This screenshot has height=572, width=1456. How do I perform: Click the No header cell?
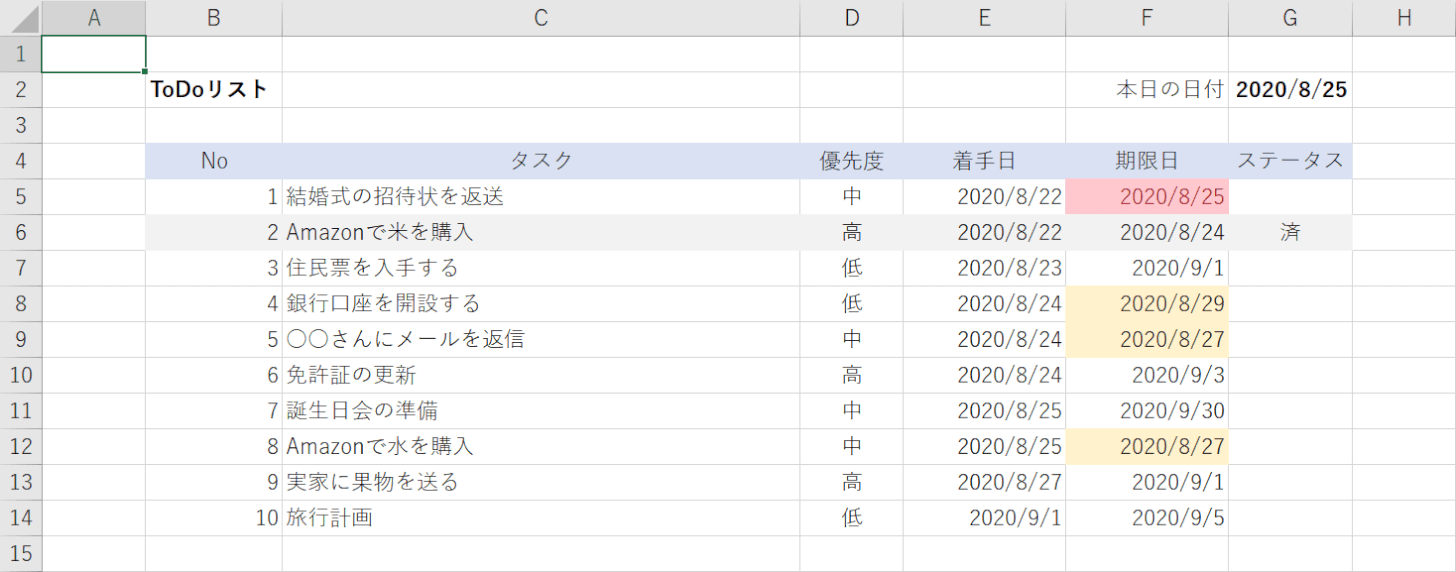click(x=214, y=161)
